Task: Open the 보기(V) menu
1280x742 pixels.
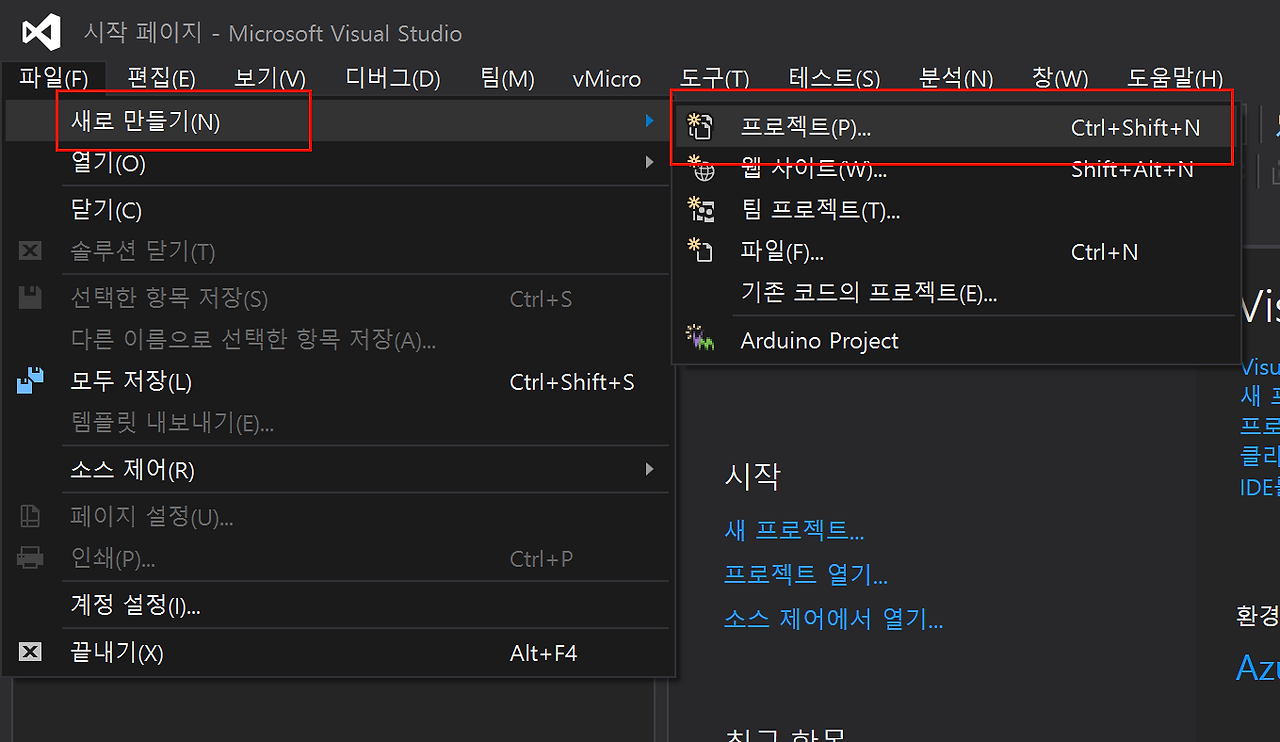Action: coord(270,78)
